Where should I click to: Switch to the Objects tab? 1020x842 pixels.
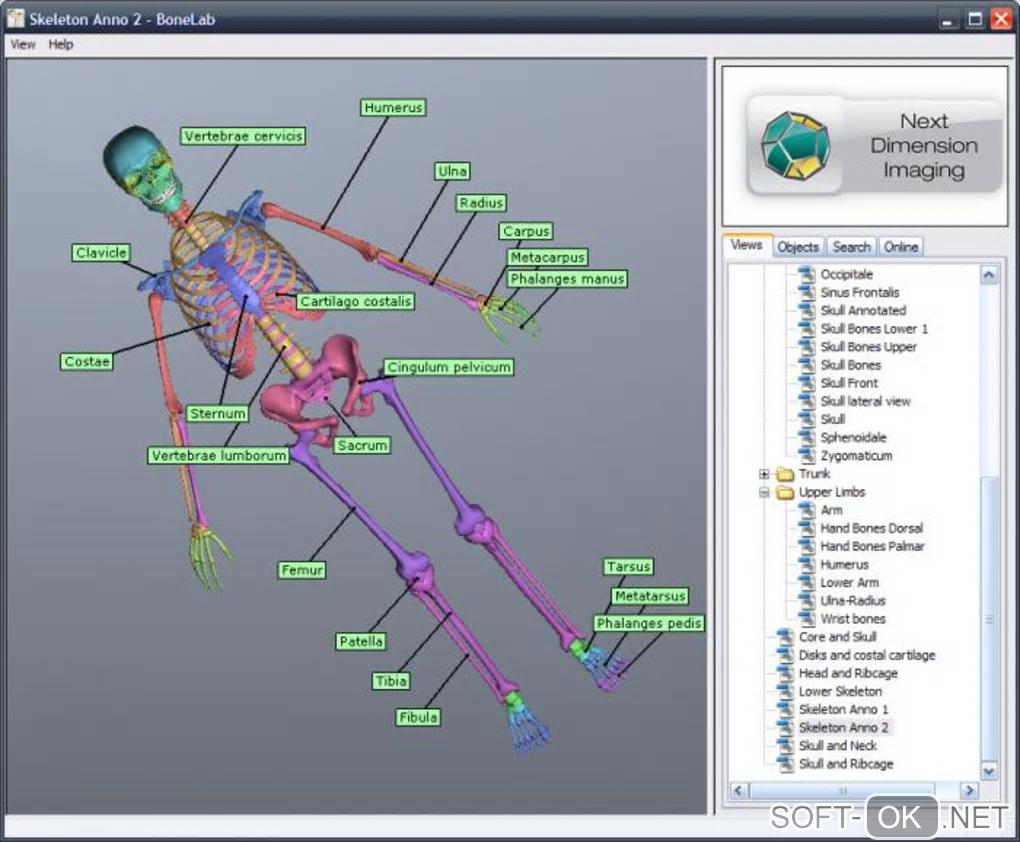click(798, 247)
